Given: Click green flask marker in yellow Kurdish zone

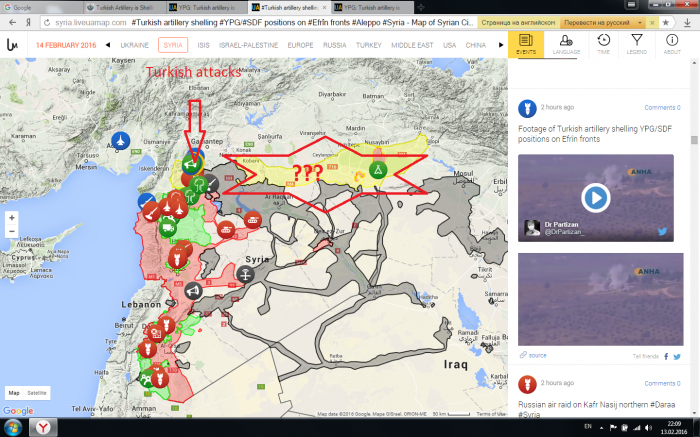Looking at the screenshot, I should coord(378,170).
